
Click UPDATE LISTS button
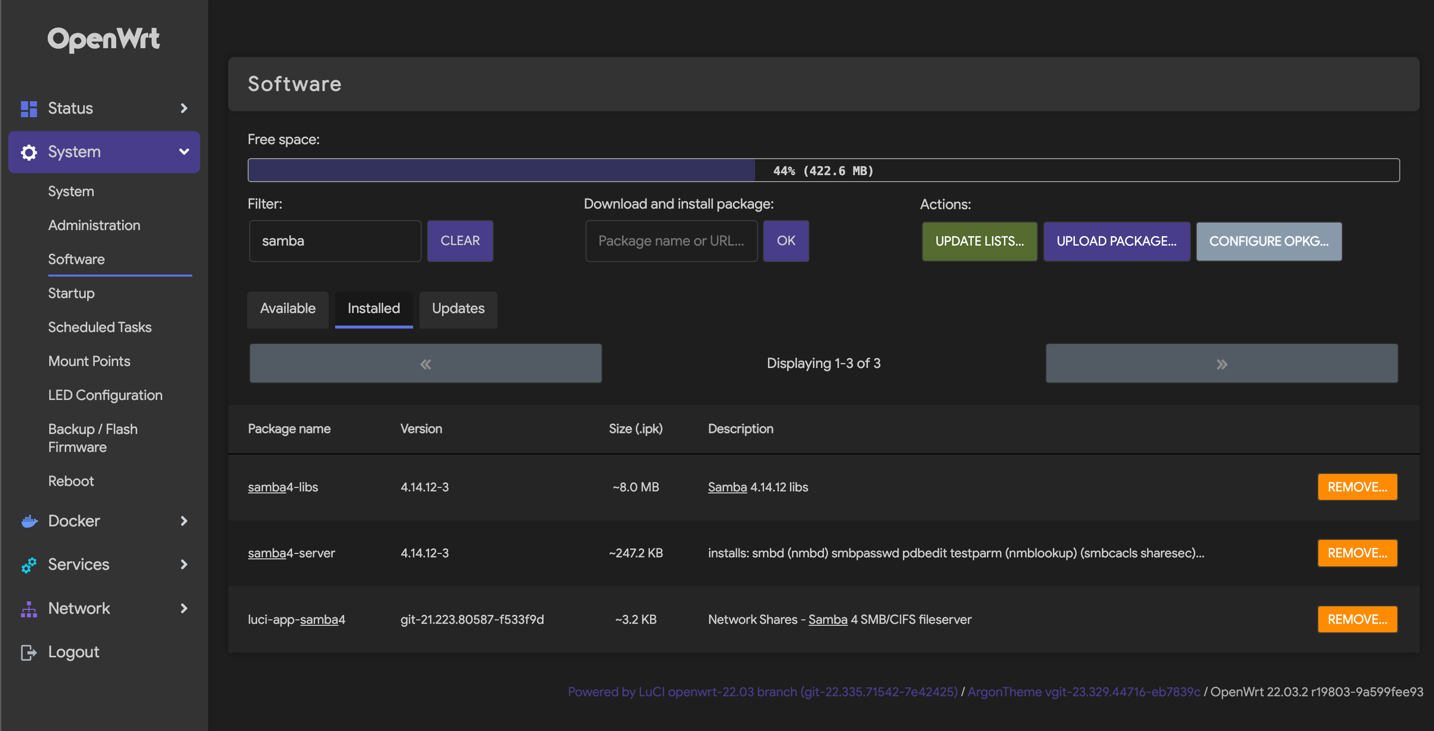980,241
